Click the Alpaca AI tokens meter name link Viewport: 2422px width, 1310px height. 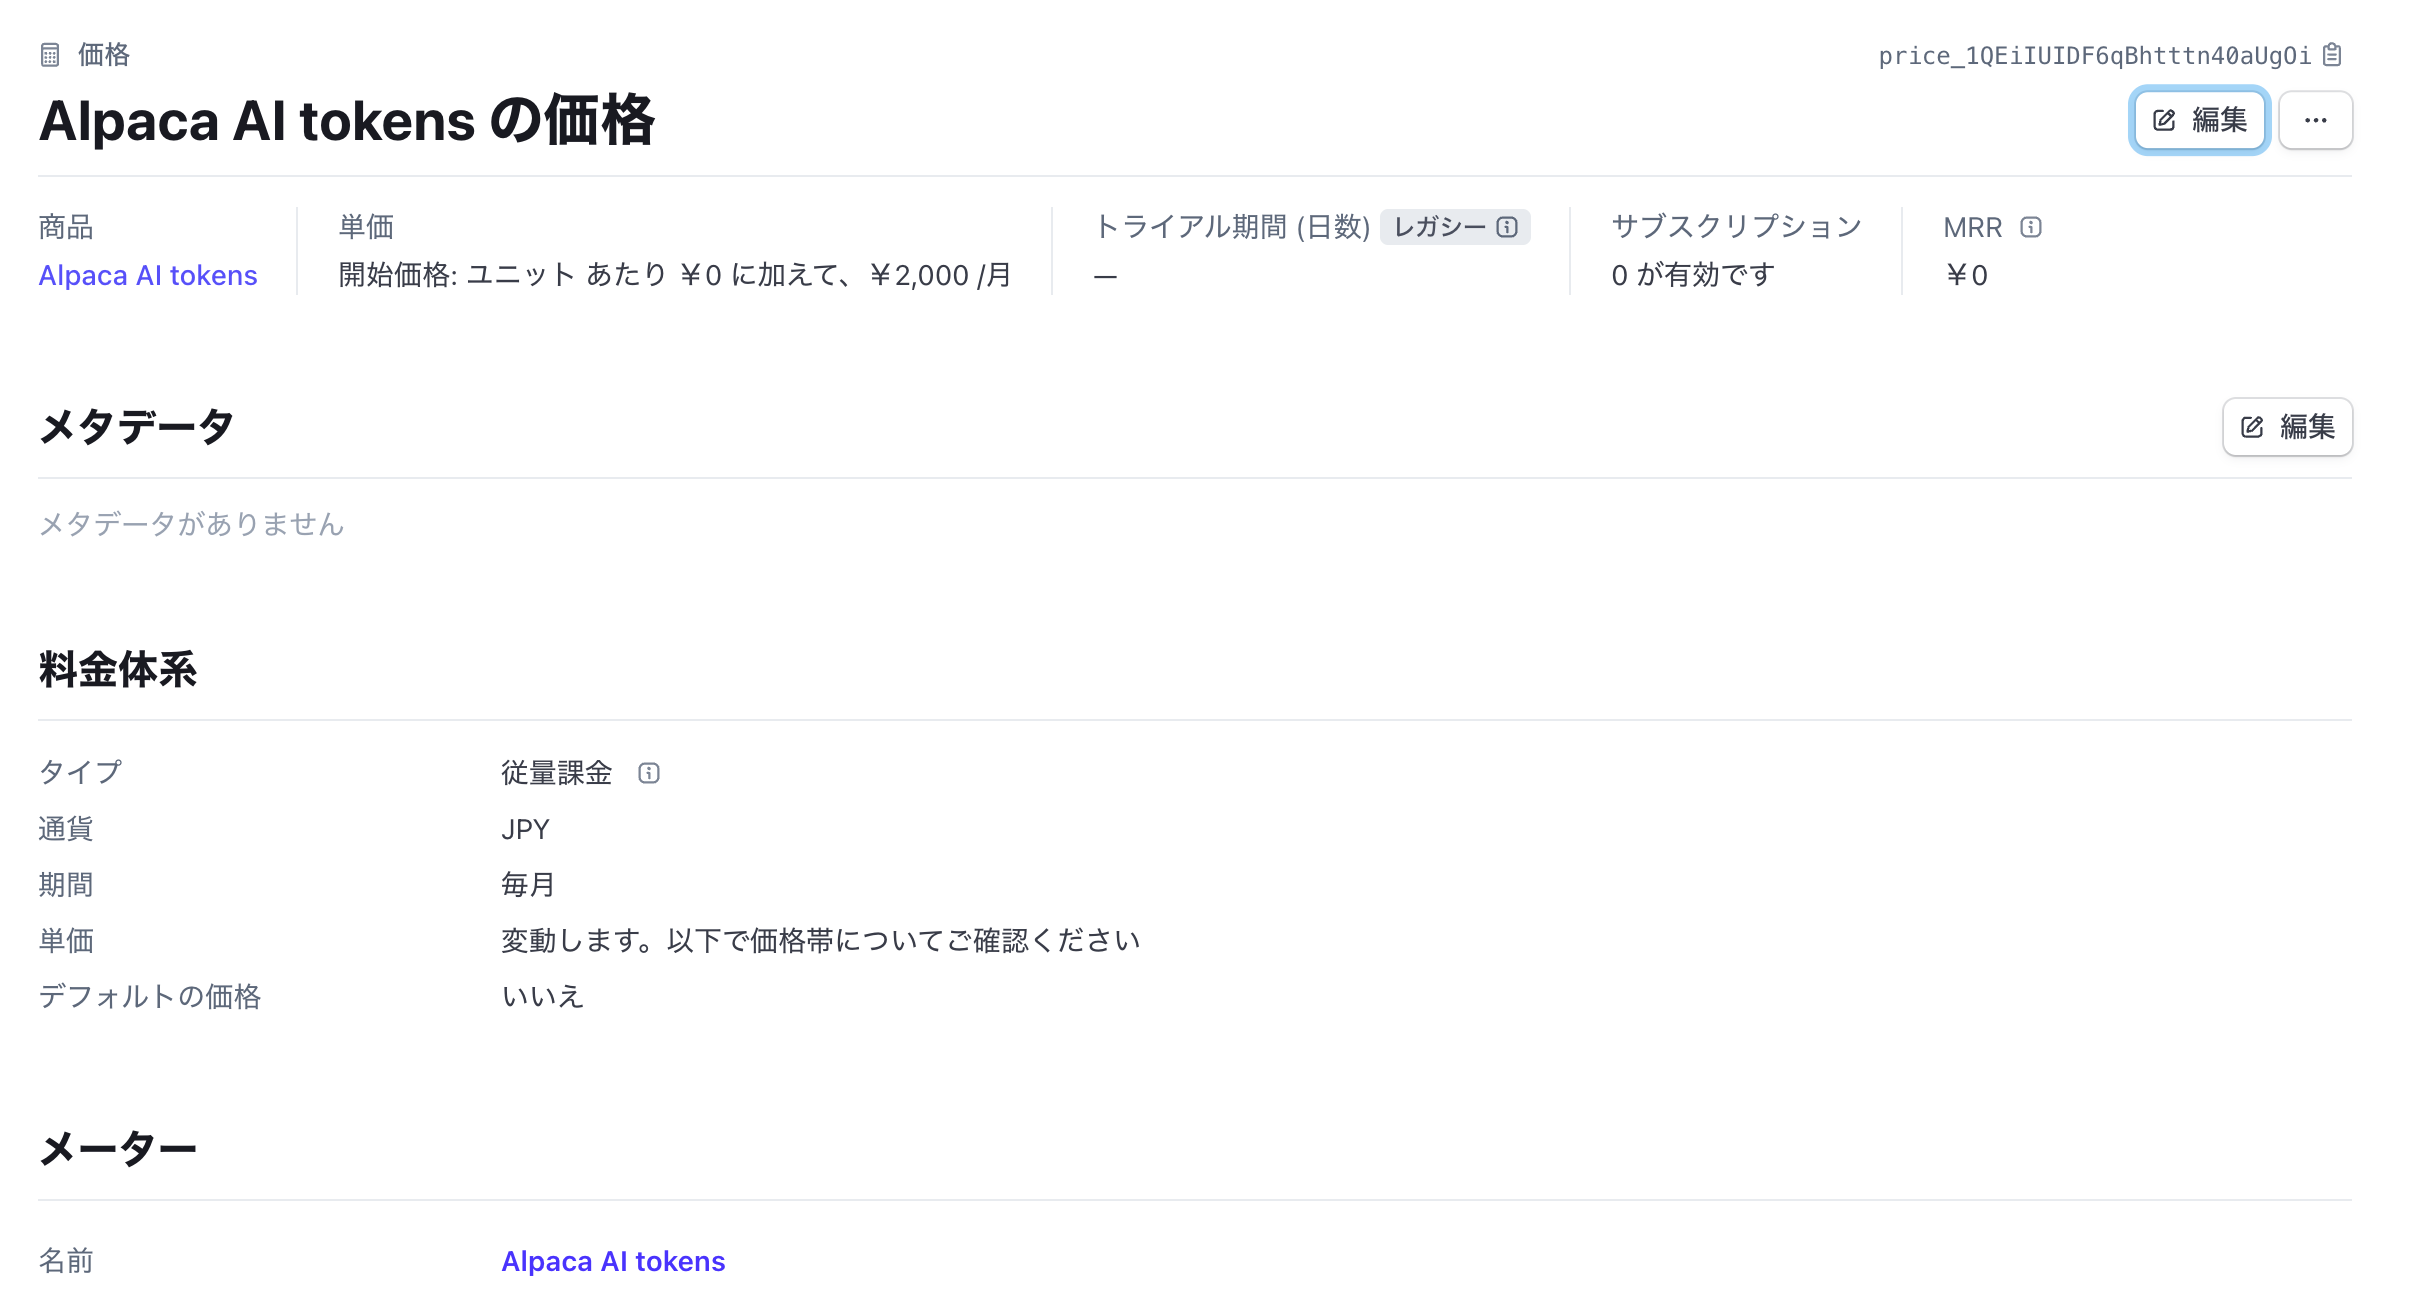point(613,1261)
